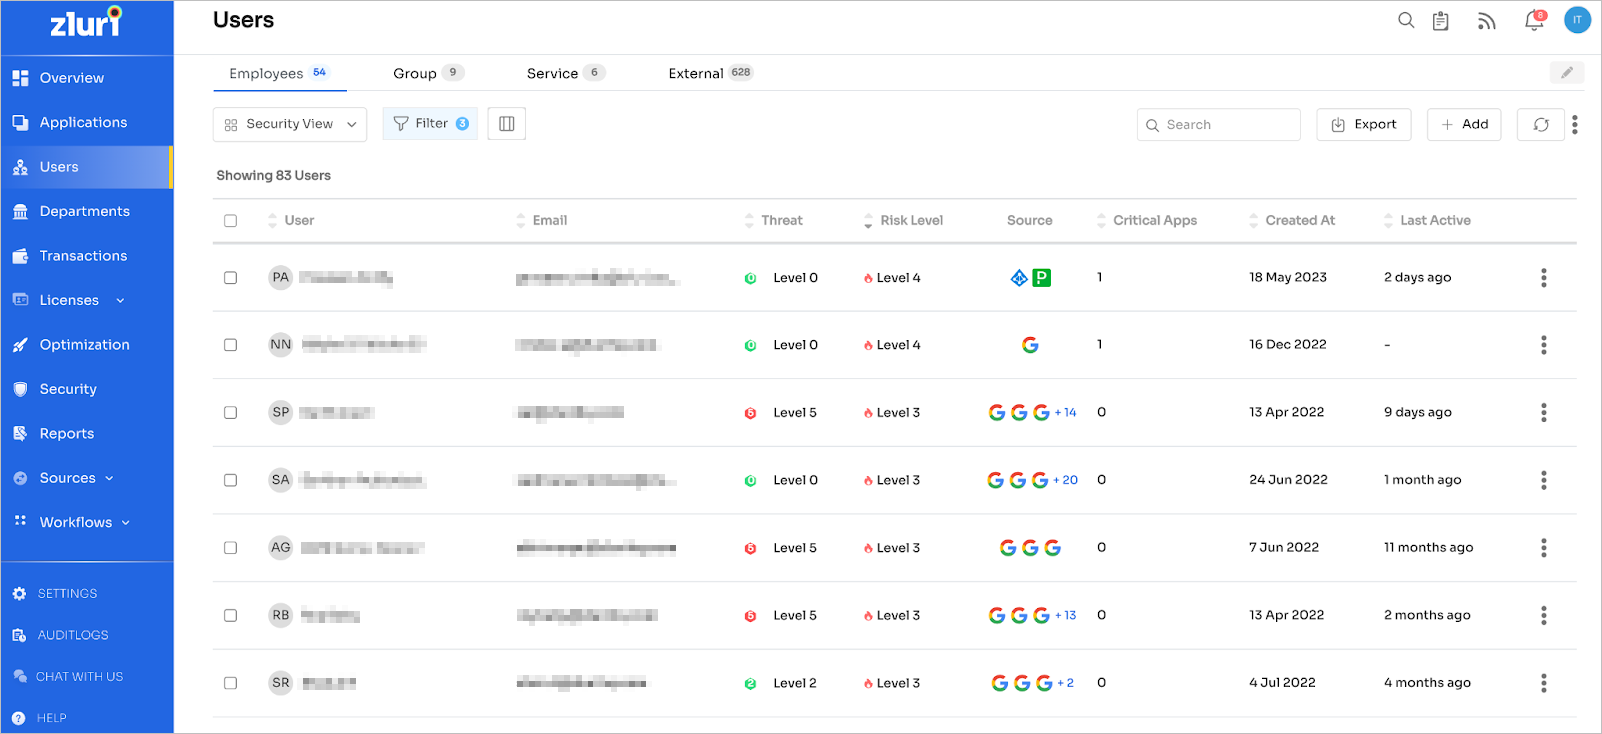
Task: Open row actions for RB user
Action: (1544, 616)
